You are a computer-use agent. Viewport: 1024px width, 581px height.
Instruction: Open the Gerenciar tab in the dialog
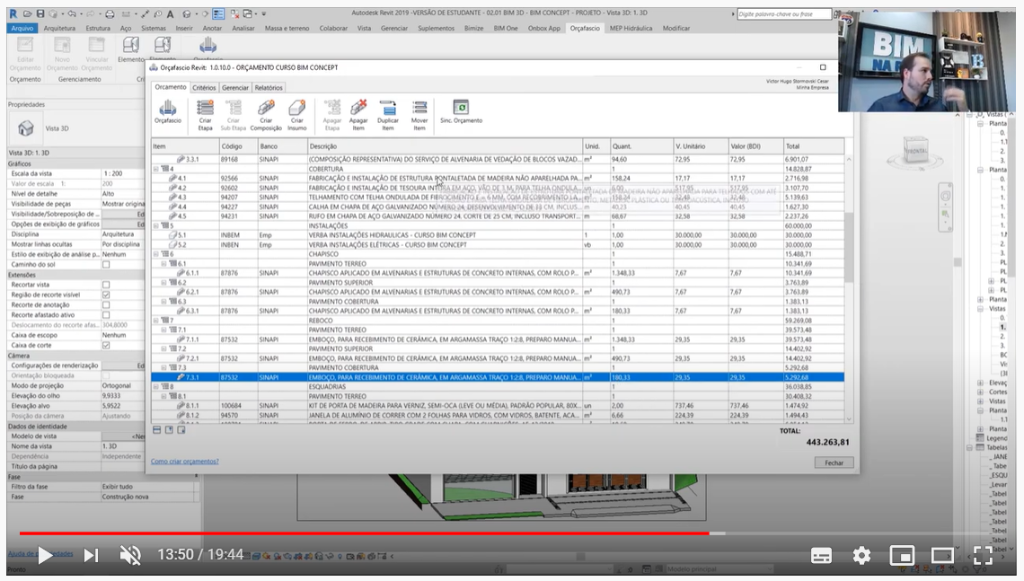pos(235,87)
